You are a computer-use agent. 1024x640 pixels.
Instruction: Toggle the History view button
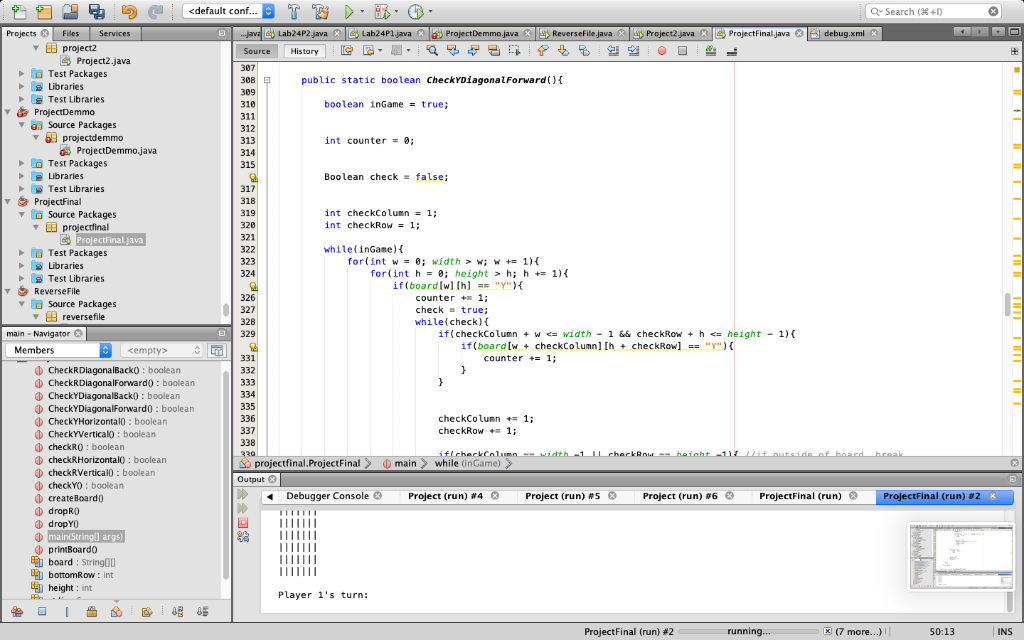click(x=304, y=51)
